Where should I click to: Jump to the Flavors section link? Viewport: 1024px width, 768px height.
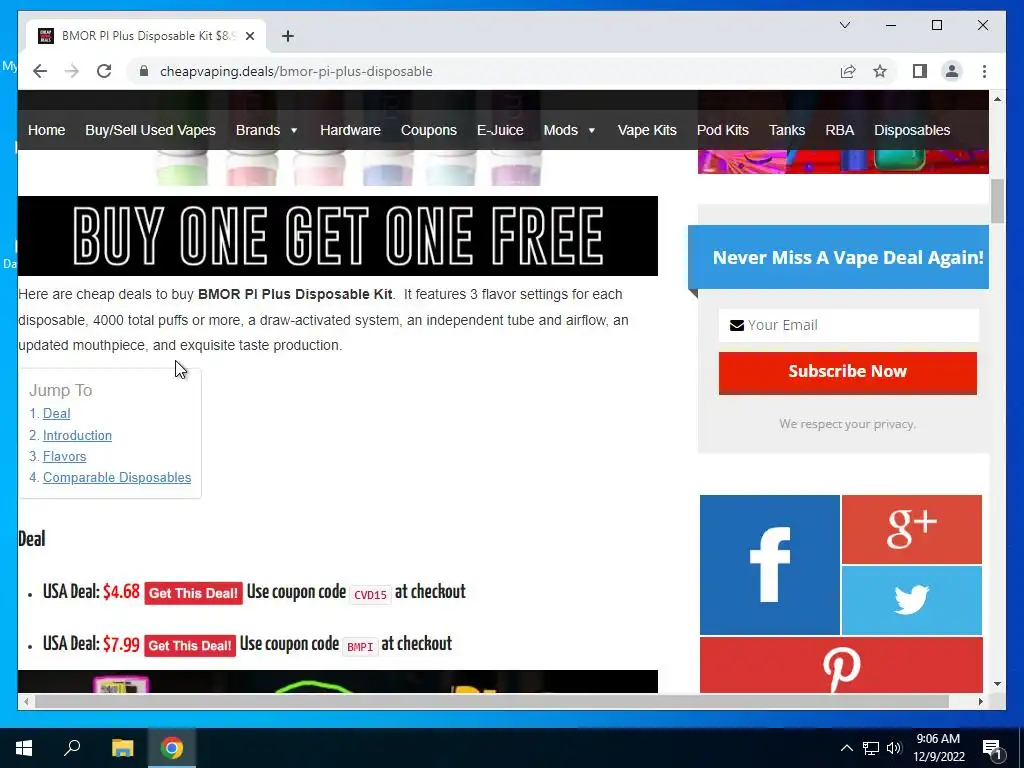tap(64, 456)
